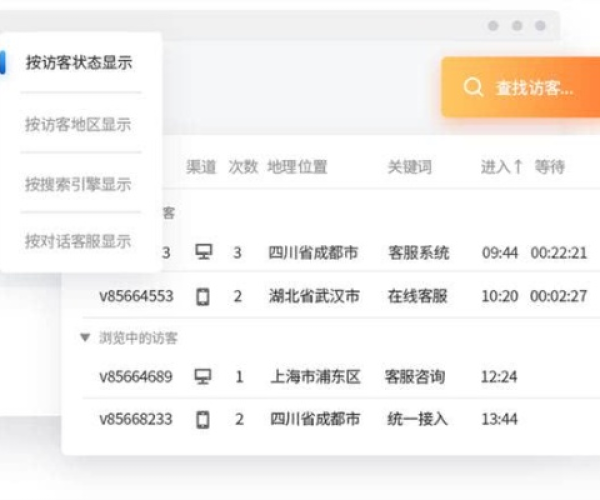Select 上海市浦东区 location cell

tap(316, 376)
